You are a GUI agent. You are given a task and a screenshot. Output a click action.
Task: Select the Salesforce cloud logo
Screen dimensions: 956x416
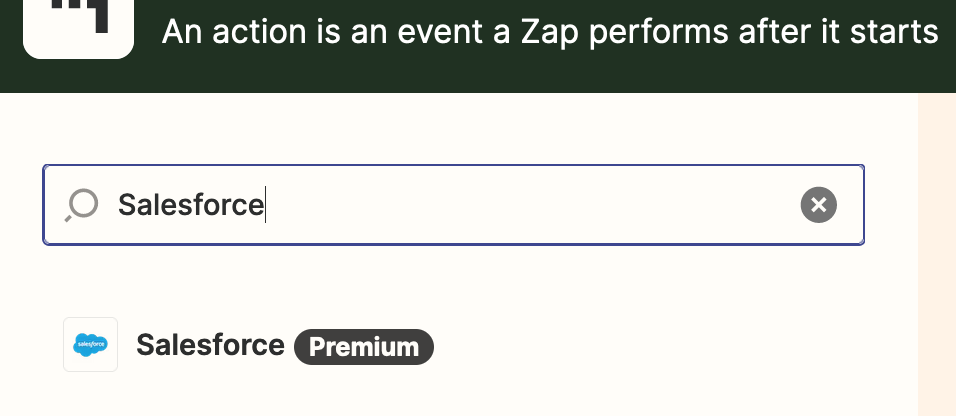pos(90,345)
